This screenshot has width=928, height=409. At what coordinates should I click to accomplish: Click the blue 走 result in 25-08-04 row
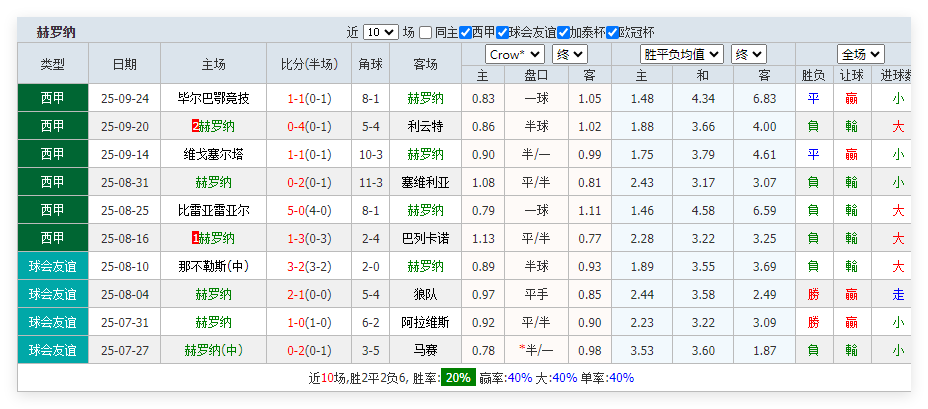click(x=898, y=294)
